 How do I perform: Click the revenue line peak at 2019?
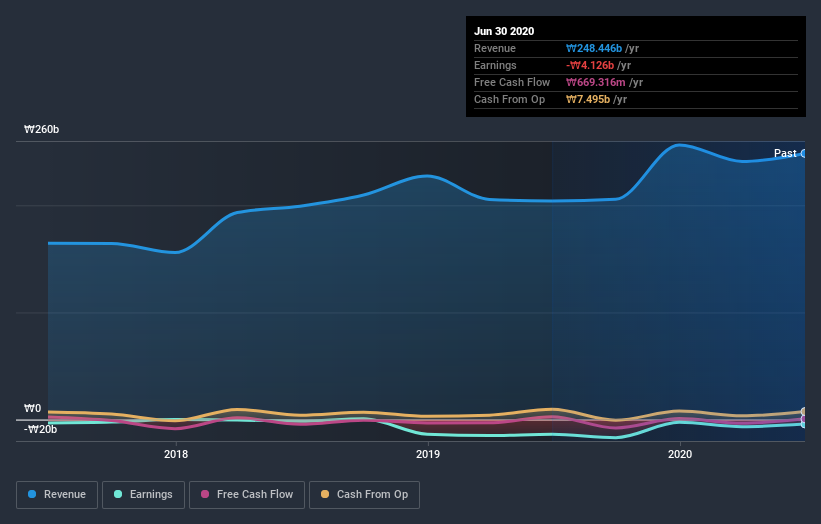[428, 176]
